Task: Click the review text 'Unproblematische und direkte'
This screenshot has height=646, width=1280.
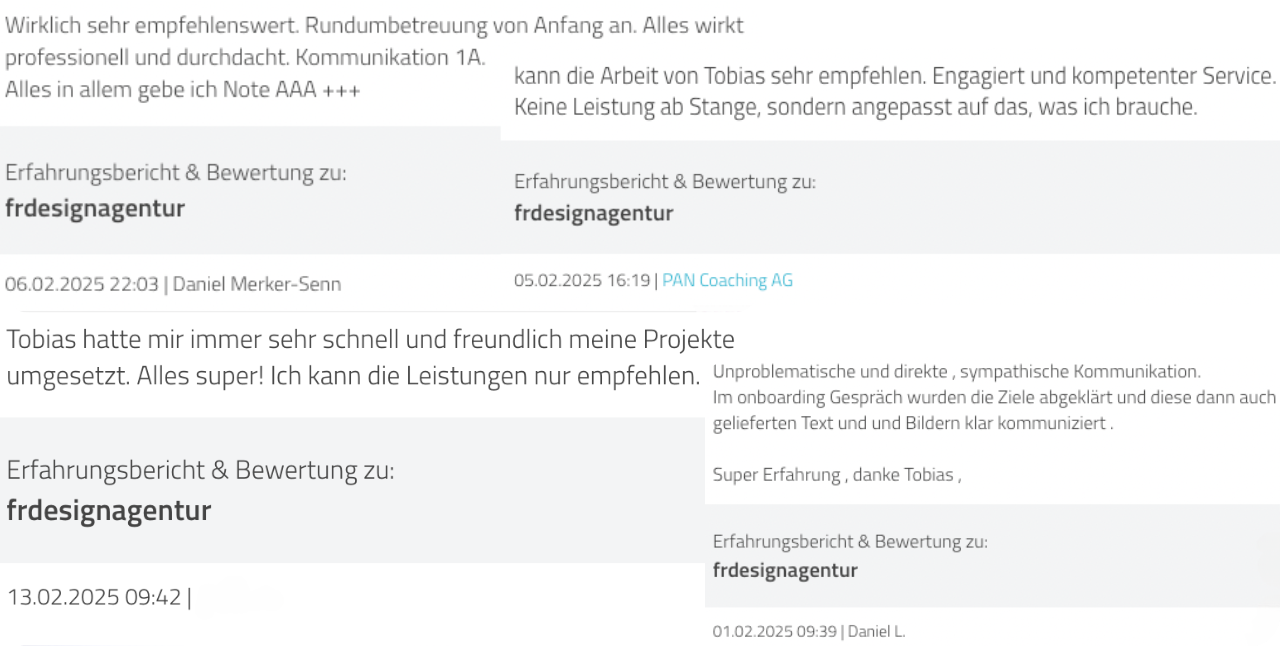Action: click(994, 397)
